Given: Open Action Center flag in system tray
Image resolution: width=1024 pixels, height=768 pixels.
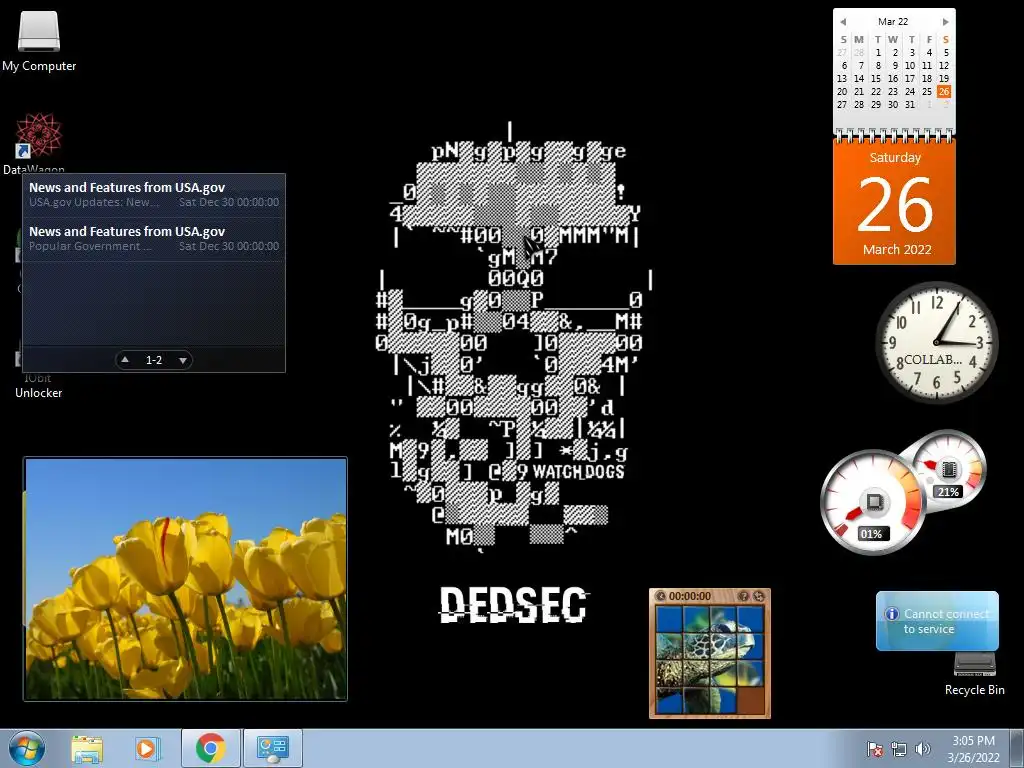Looking at the screenshot, I should click(x=874, y=749).
